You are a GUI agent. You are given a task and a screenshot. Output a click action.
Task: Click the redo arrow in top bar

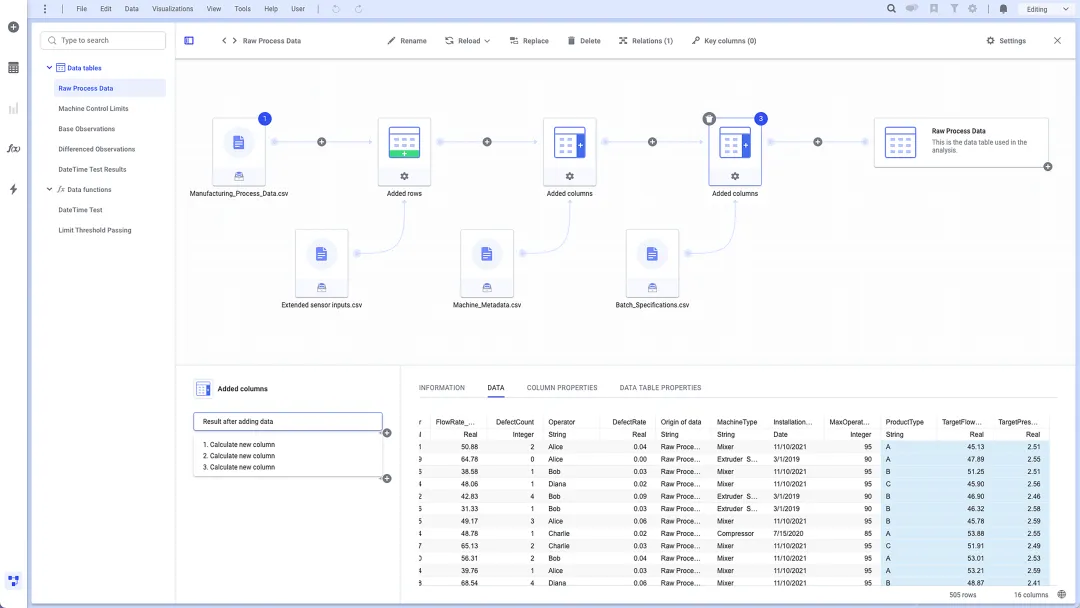point(358,9)
